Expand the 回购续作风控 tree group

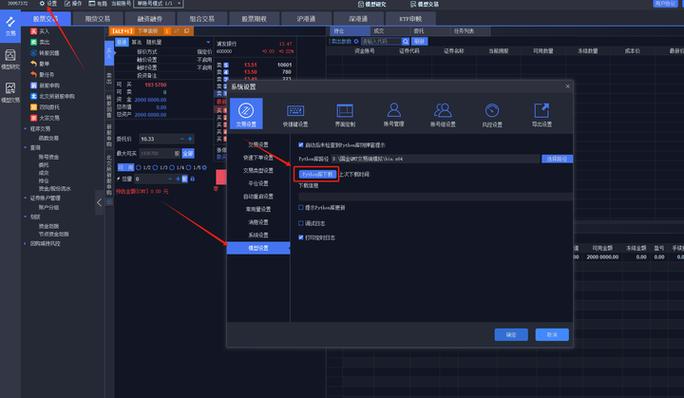click(25, 244)
